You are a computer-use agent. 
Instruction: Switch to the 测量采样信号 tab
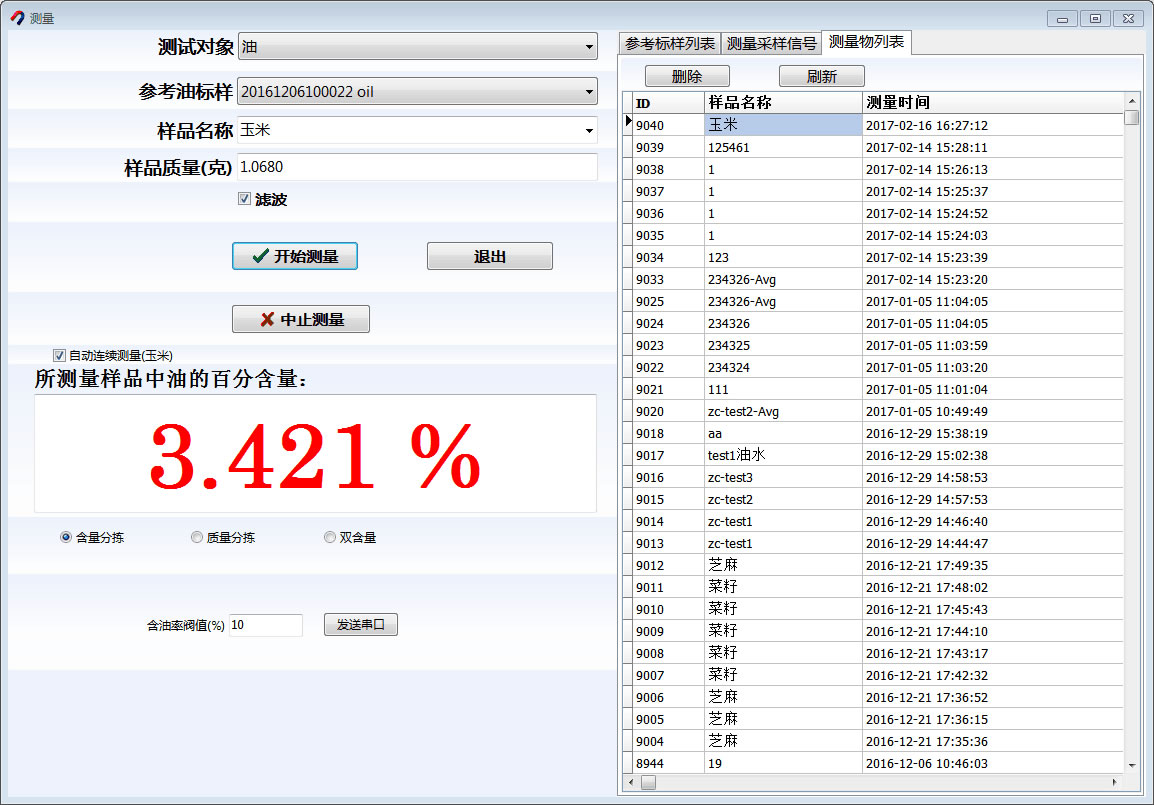point(772,42)
